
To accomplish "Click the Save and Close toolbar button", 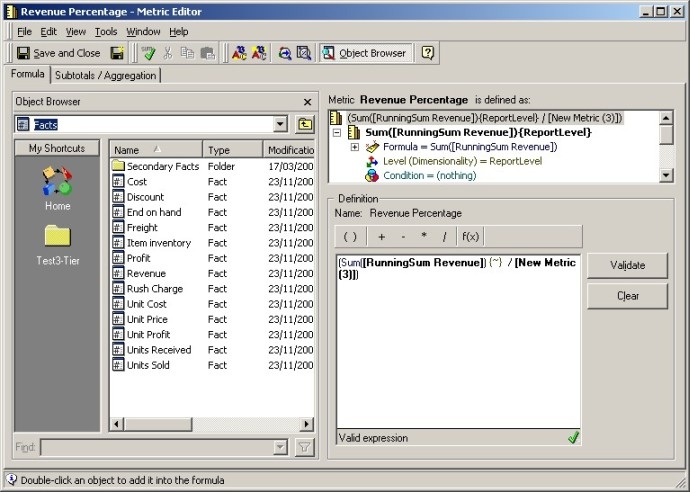I will point(58,53).
